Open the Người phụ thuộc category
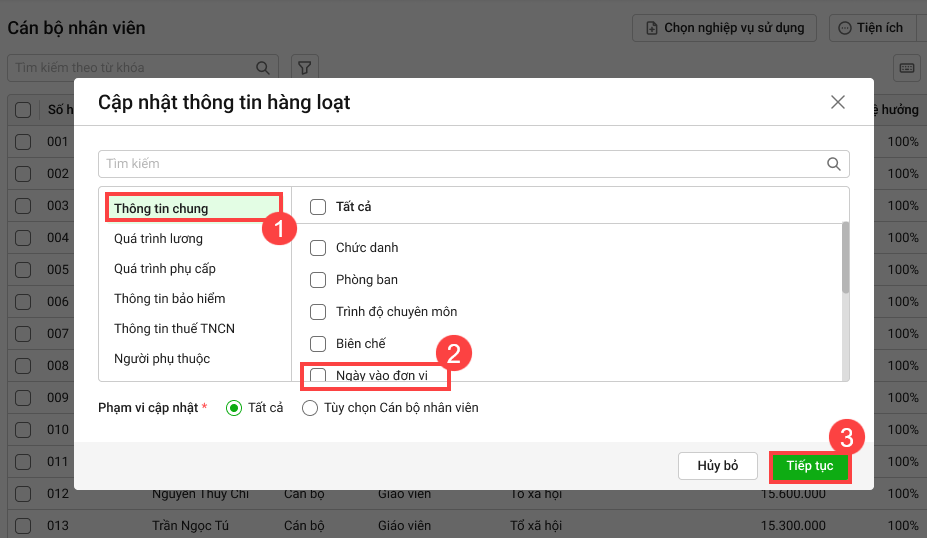 pyautogui.click(x=161, y=359)
